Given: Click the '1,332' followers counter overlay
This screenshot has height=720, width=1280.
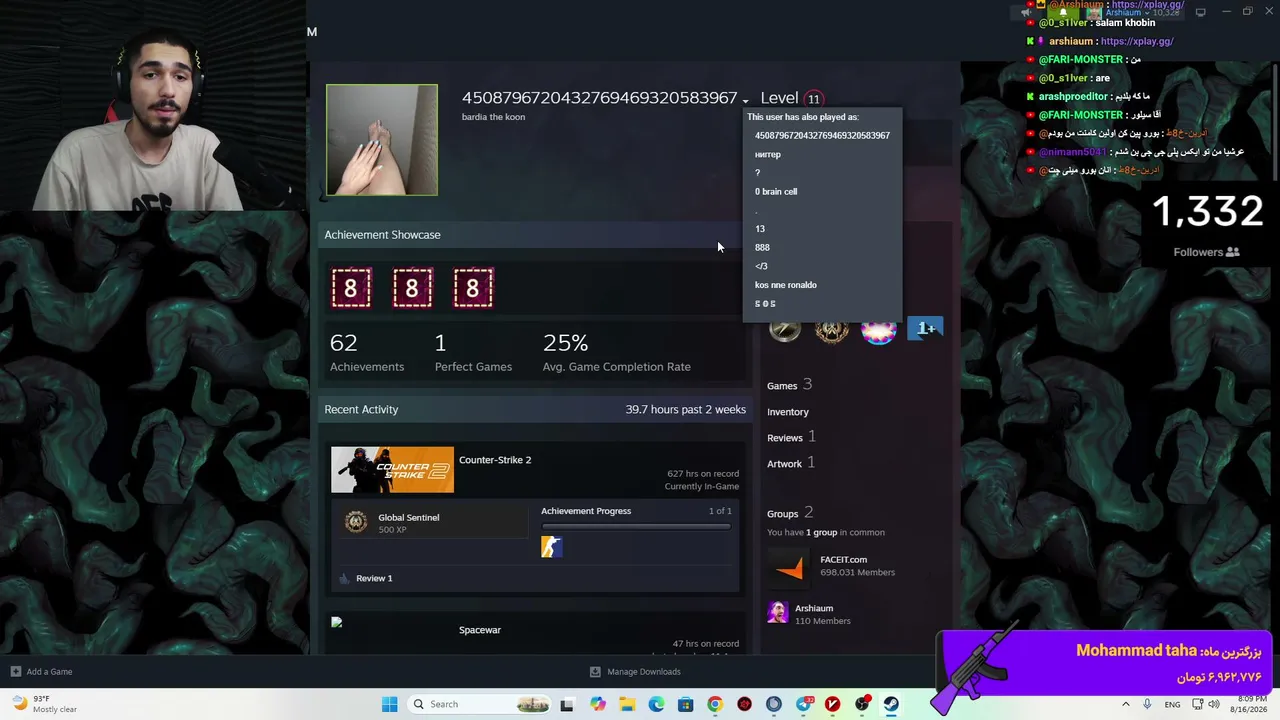Looking at the screenshot, I should (1208, 211).
